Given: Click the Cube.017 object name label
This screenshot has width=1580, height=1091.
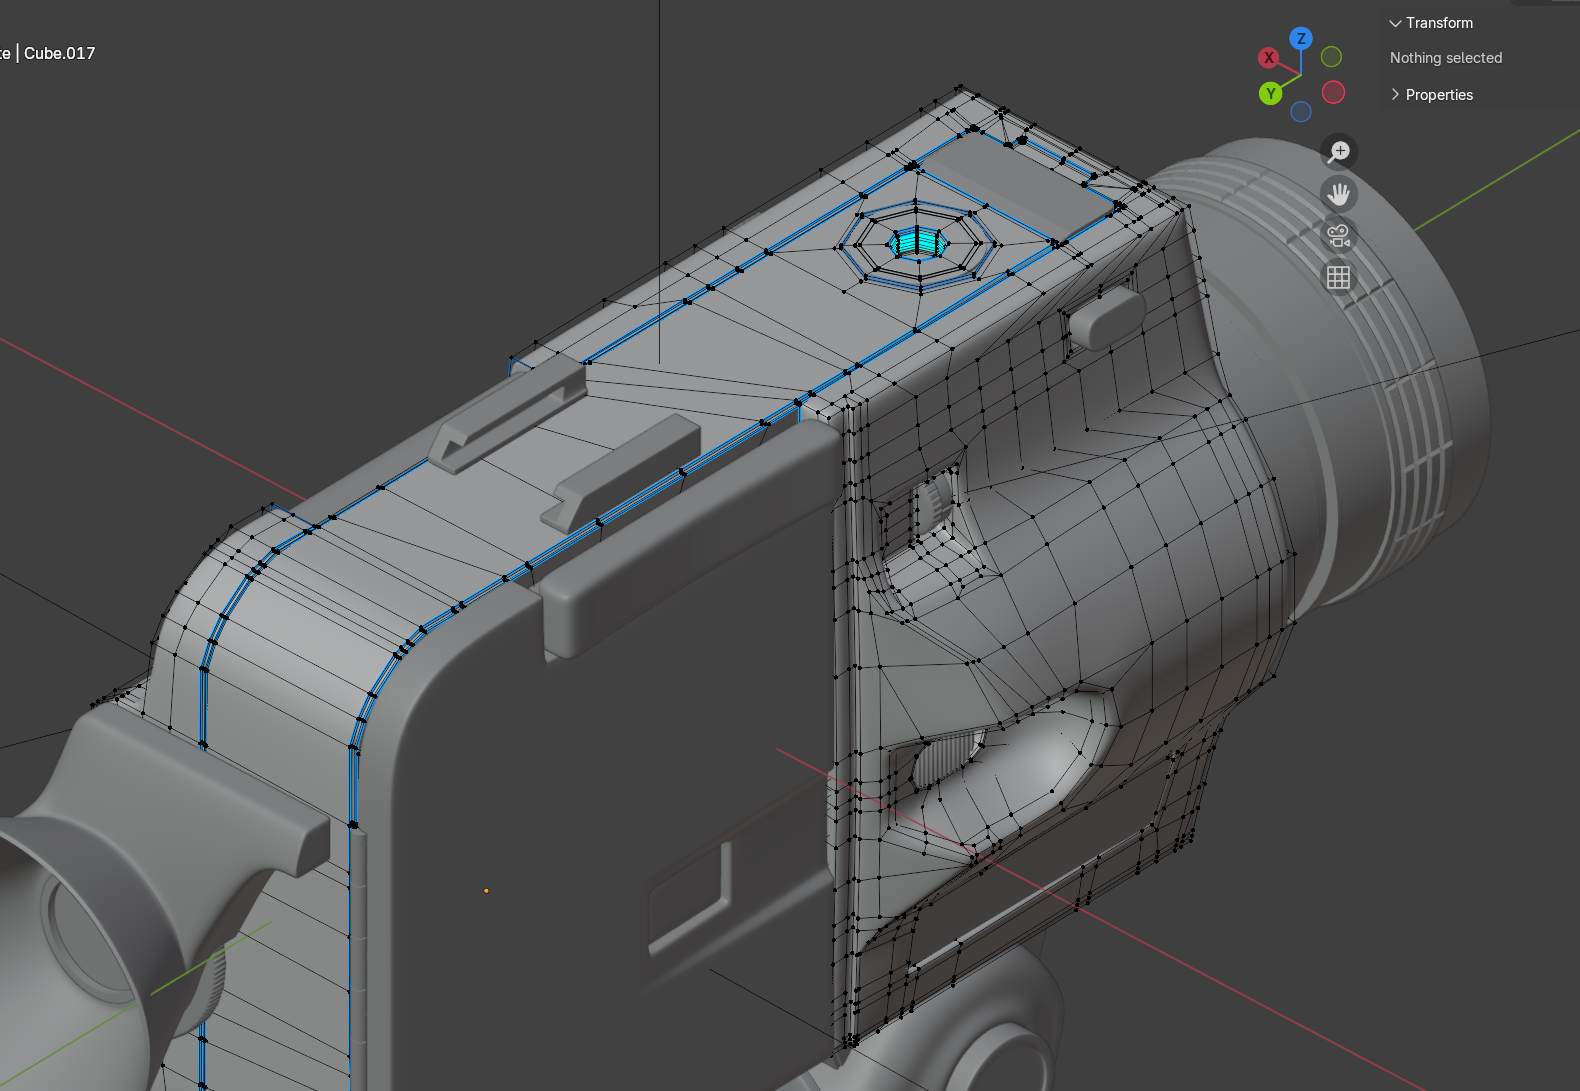Looking at the screenshot, I should pyautogui.click(x=60, y=53).
